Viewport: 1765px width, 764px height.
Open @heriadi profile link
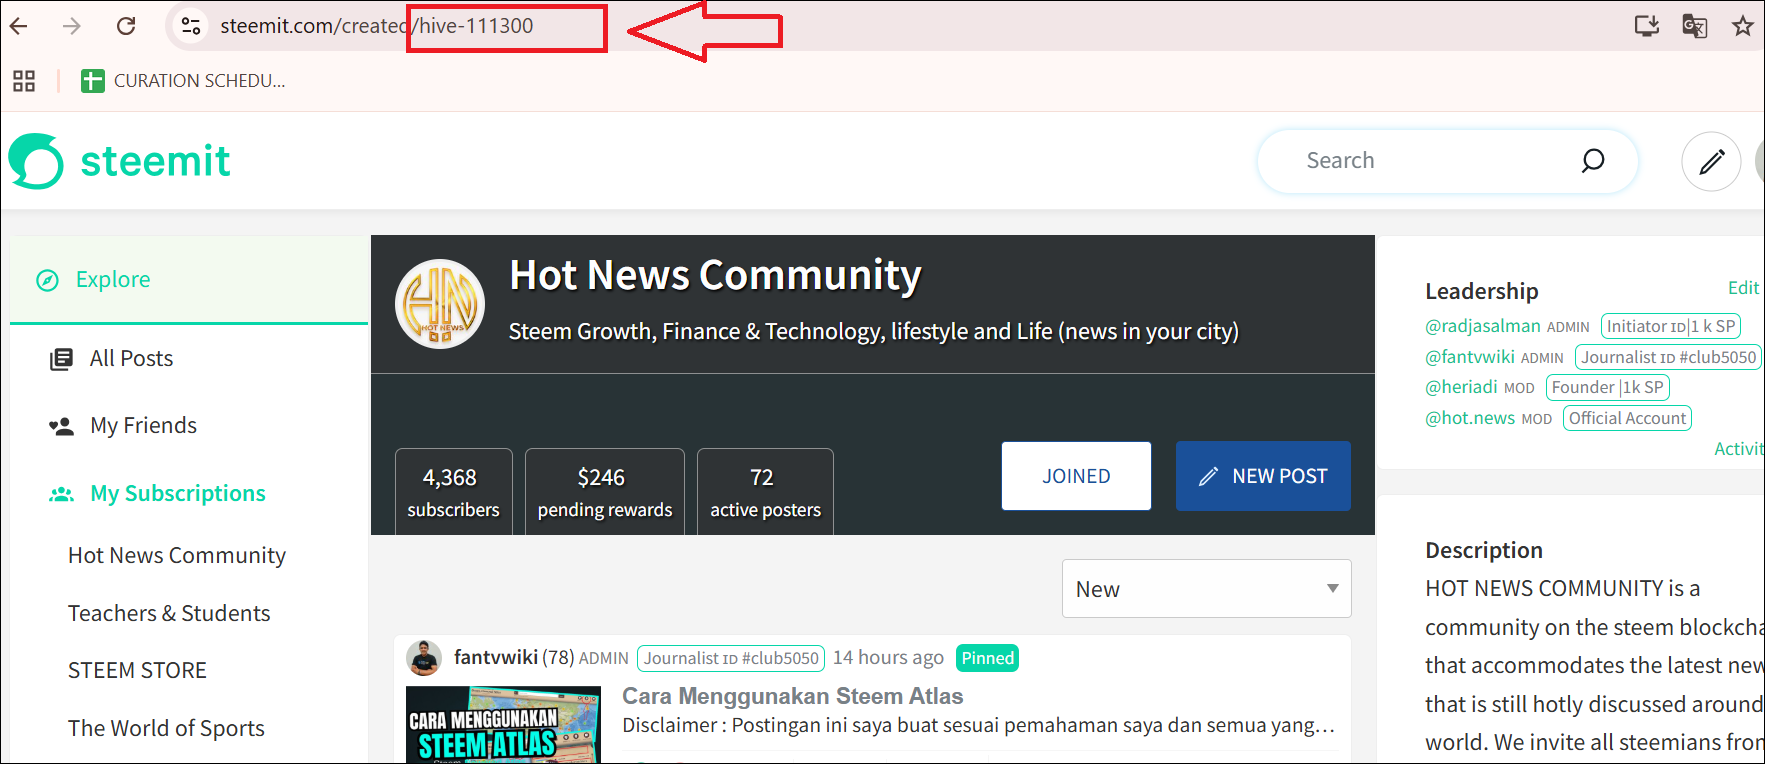(1461, 387)
